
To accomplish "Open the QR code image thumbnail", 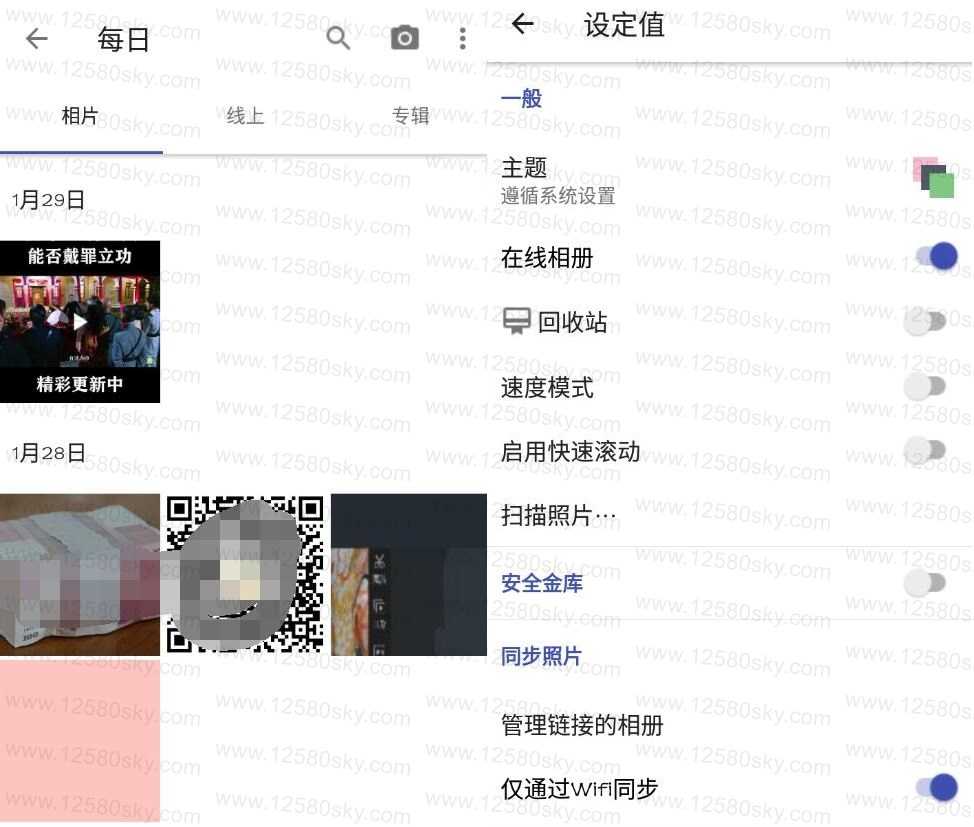I will point(245,575).
